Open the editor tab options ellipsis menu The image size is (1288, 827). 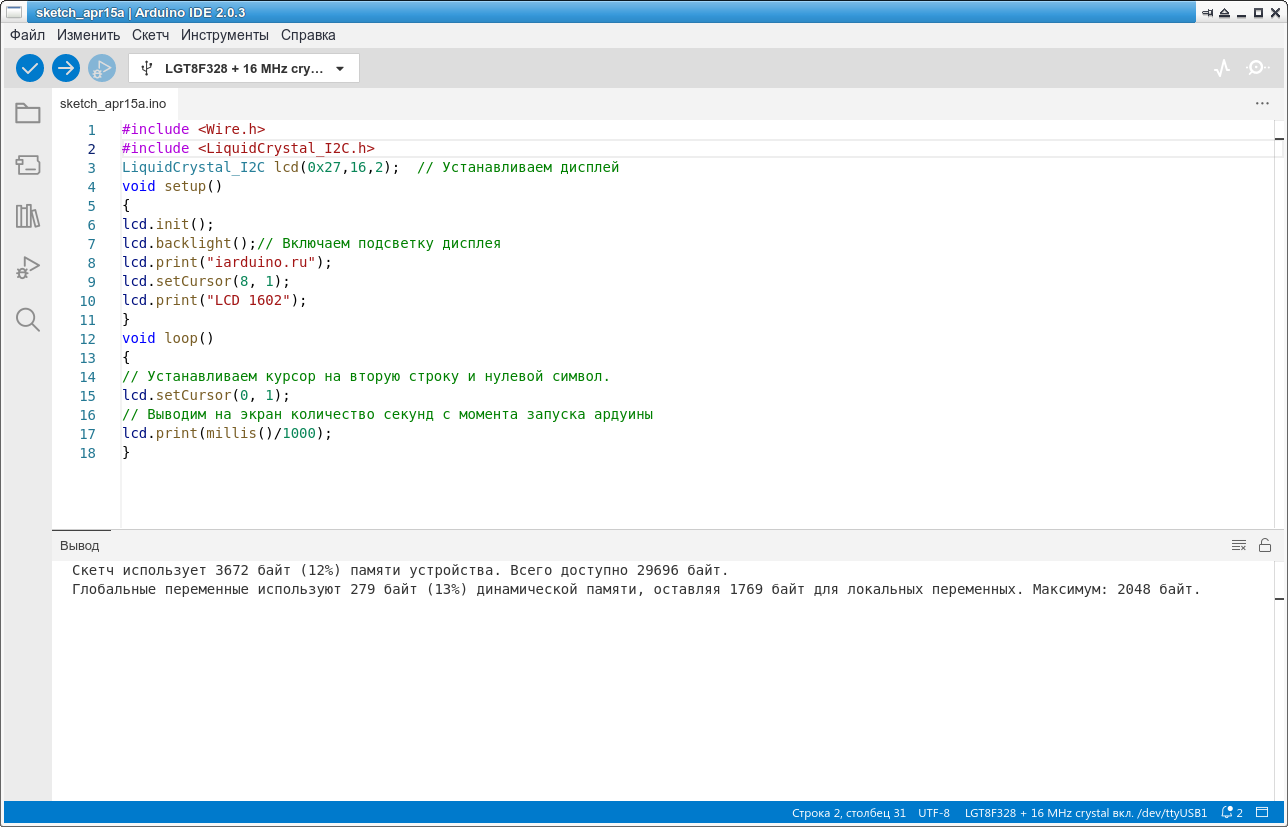[1262, 103]
